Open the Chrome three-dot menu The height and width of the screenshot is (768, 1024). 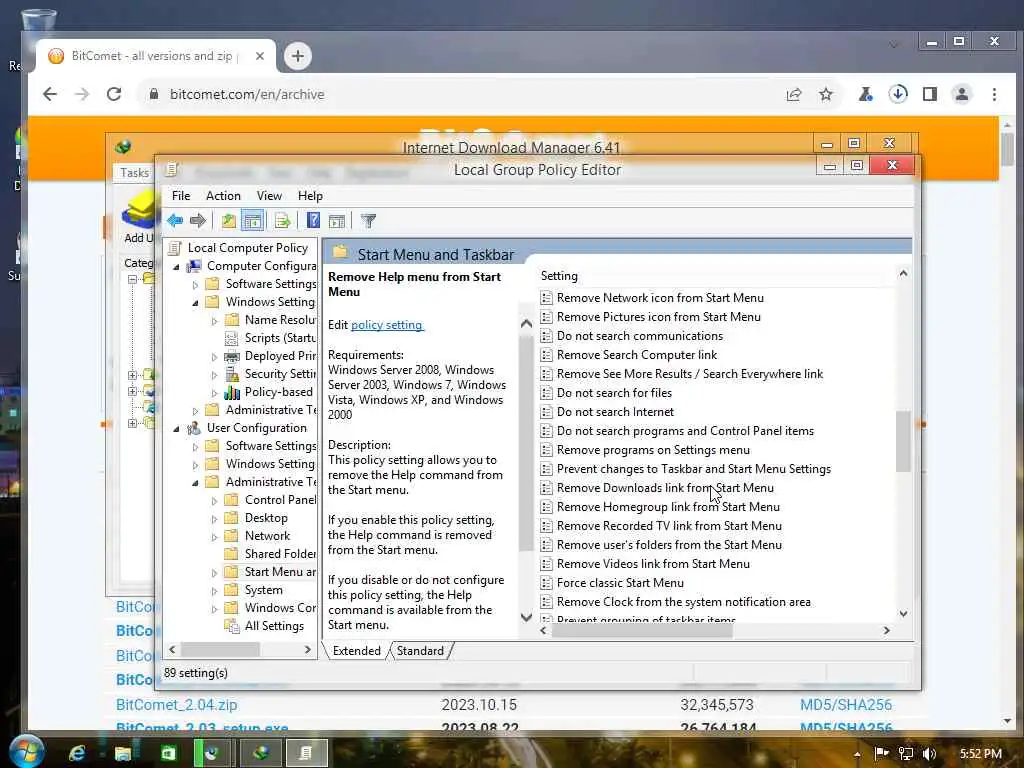click(x=994, y=95)
